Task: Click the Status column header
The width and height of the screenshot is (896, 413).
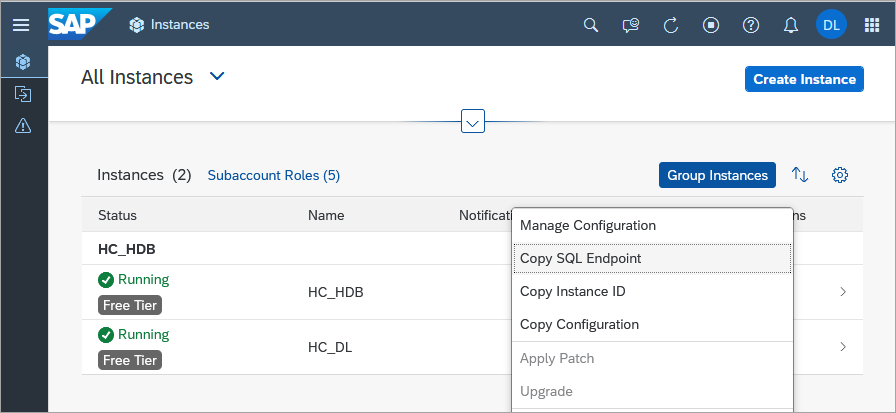Action: pos(117,215)
